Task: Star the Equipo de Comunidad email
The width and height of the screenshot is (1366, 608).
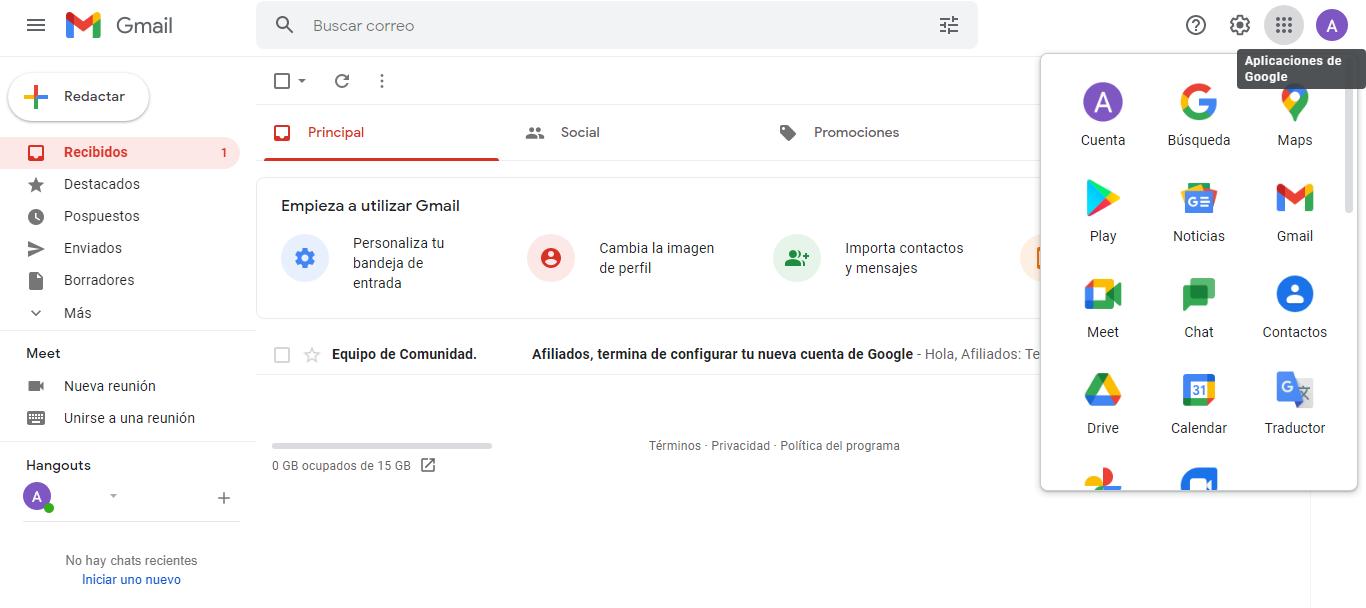Action: [x=312, y=355]
